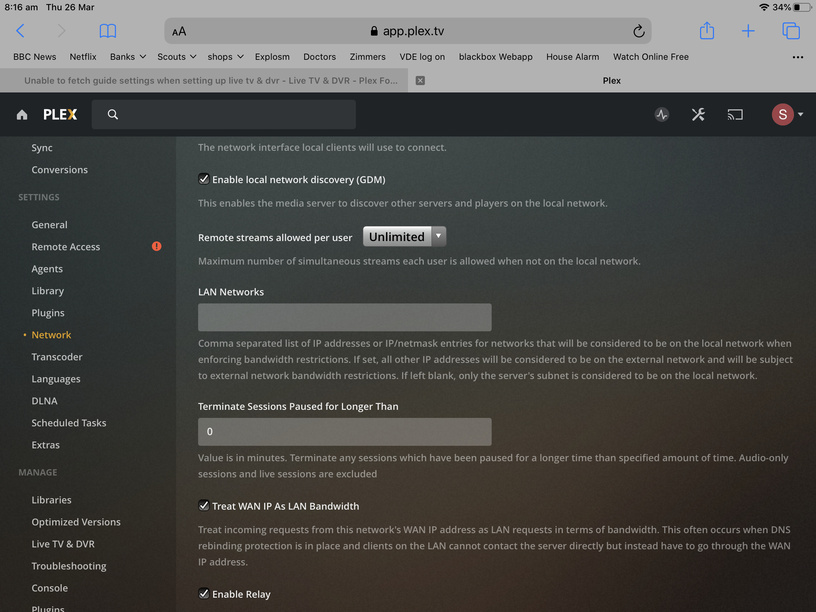Image resolution: width=816 pixels, height=612 pixels.
Task: Open Agents settings
Action: (x=47, y=269)
